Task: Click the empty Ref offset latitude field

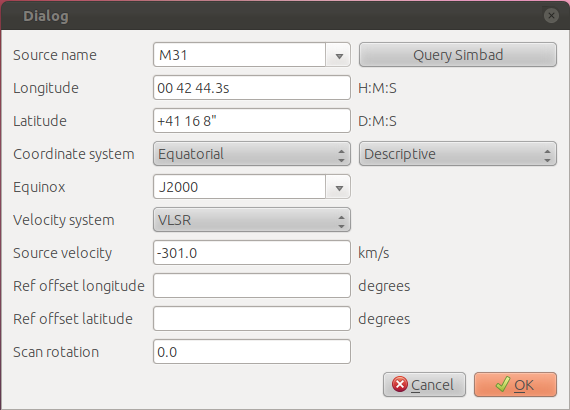Action: point(252,319)
